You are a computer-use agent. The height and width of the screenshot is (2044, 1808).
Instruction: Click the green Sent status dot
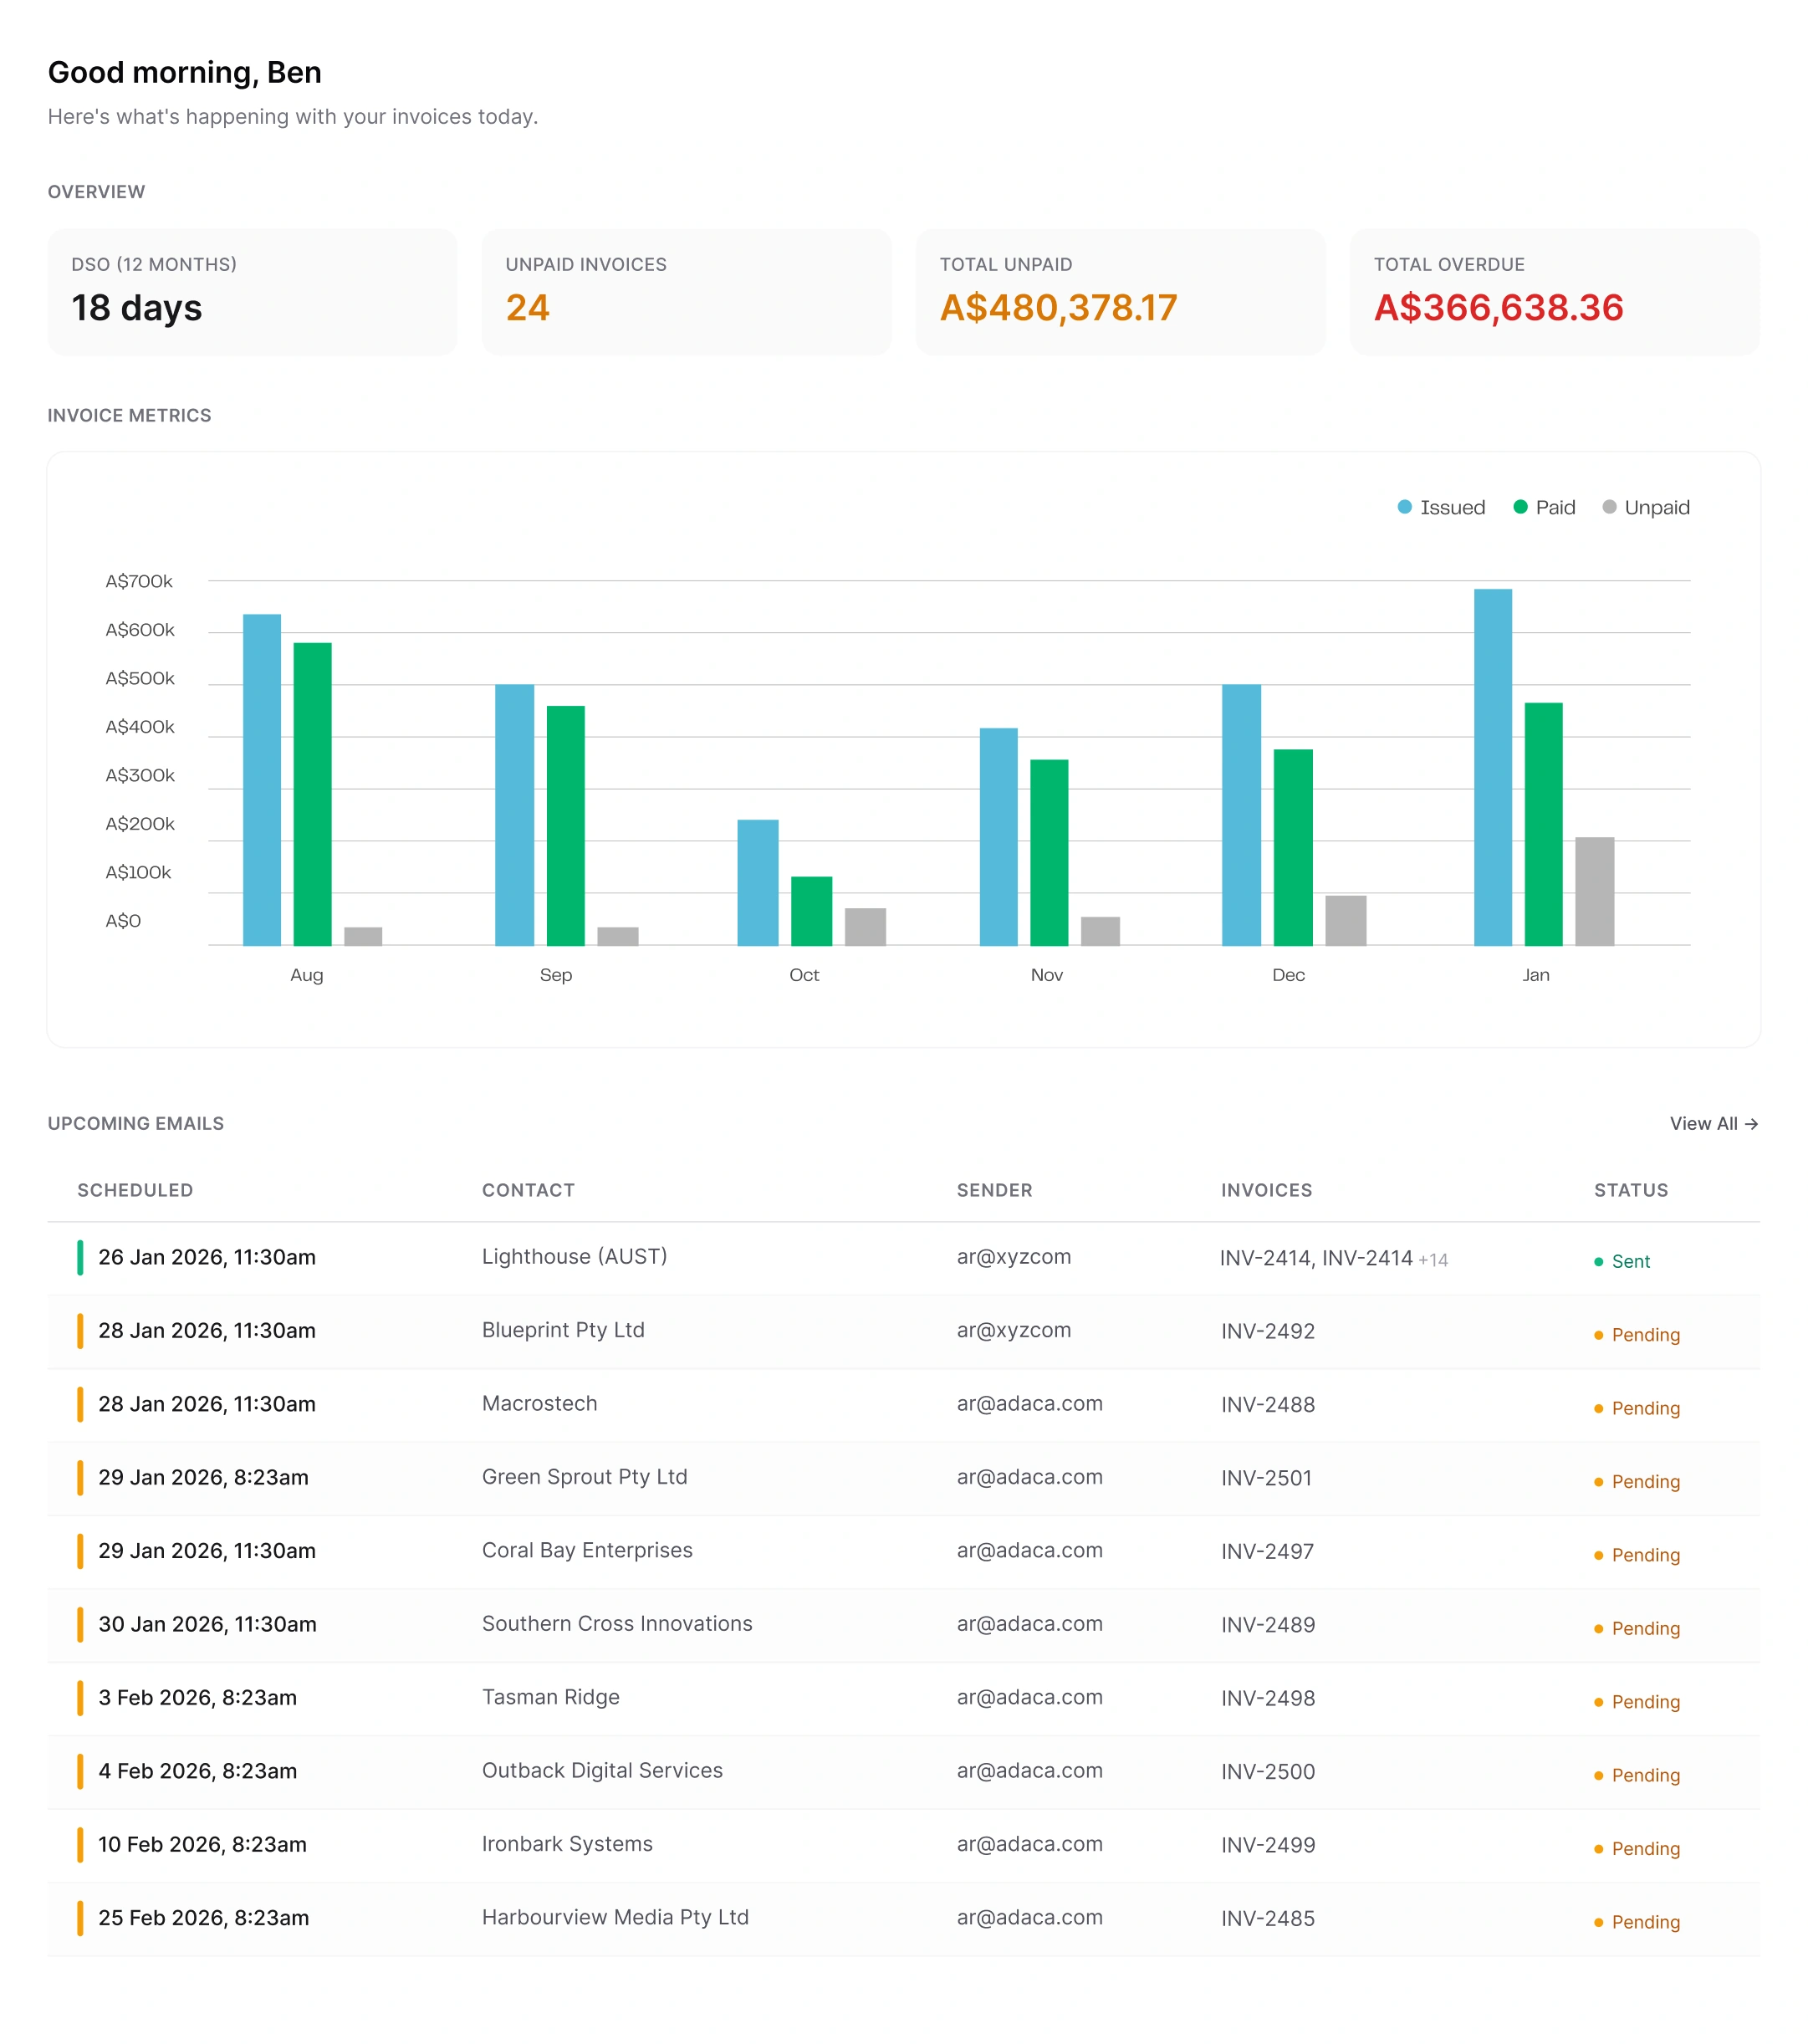pyautogui.click(x=1598, y=1262)
